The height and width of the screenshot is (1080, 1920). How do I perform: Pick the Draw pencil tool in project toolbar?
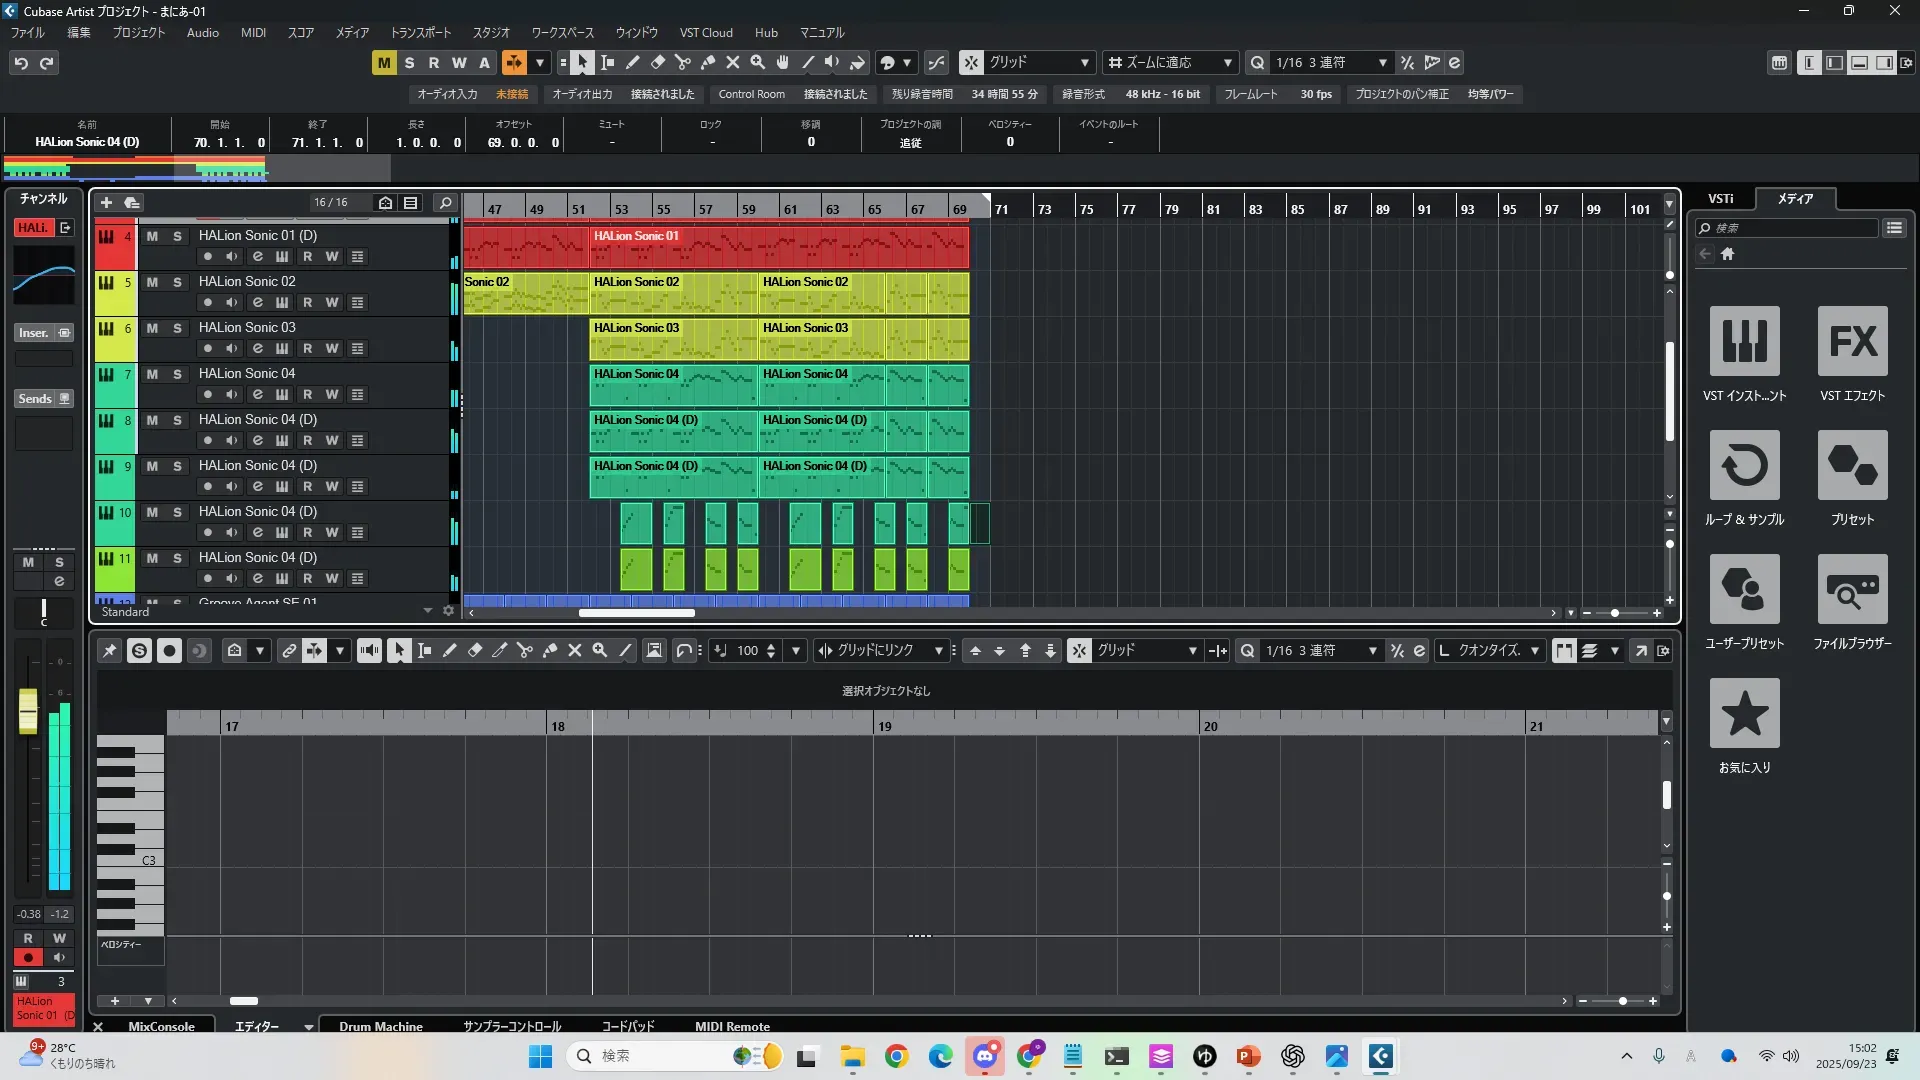[x=633, y=63]
